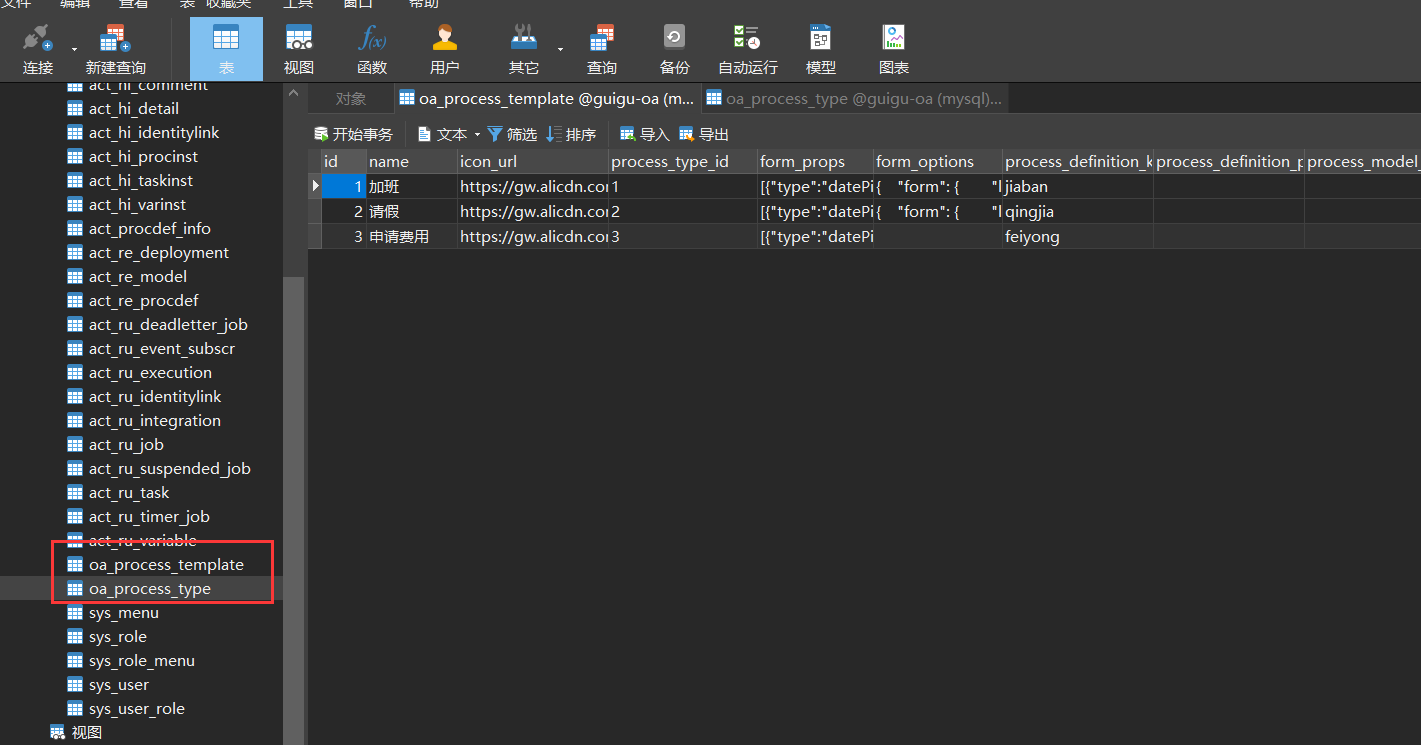Screen dimensions: 1421x745
Task: Select sys_user_role table in tree
Action: click(137, 708)
